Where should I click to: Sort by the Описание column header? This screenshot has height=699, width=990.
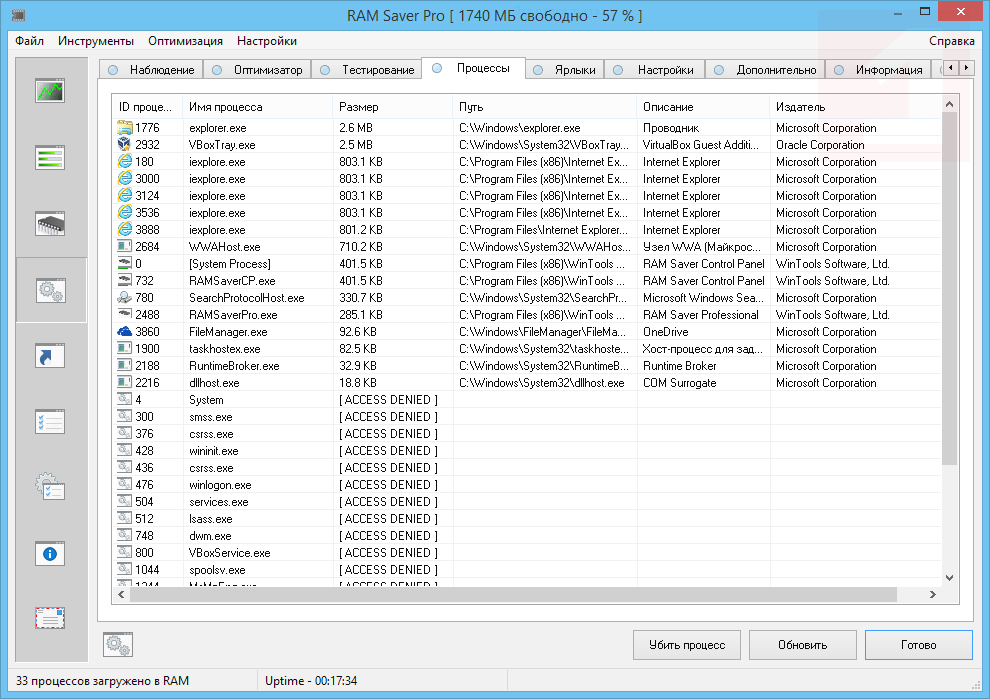[703, 107]
